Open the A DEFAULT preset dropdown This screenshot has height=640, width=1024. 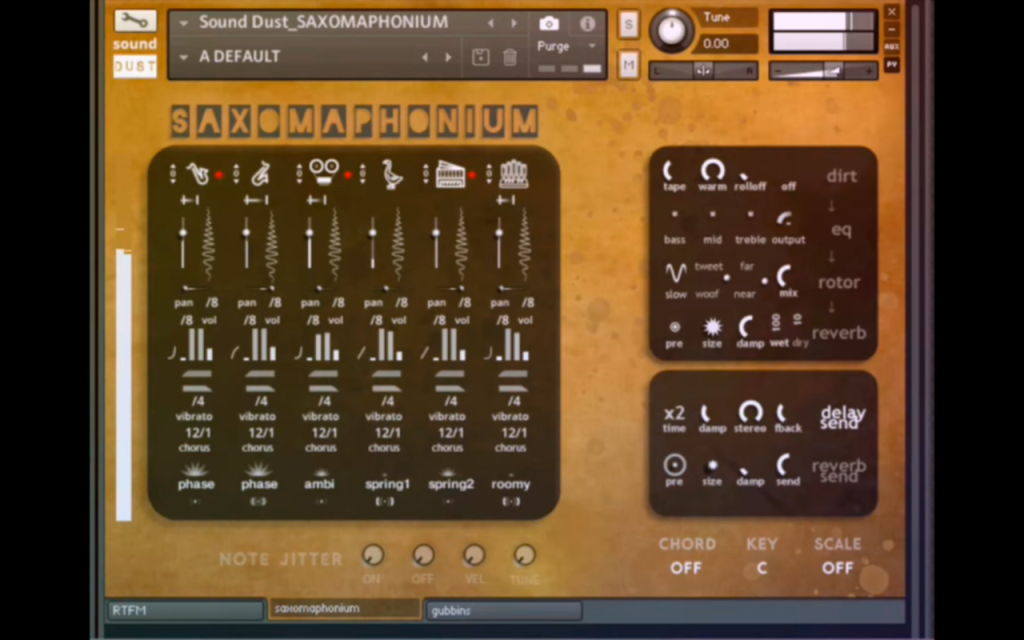point(184,57)
